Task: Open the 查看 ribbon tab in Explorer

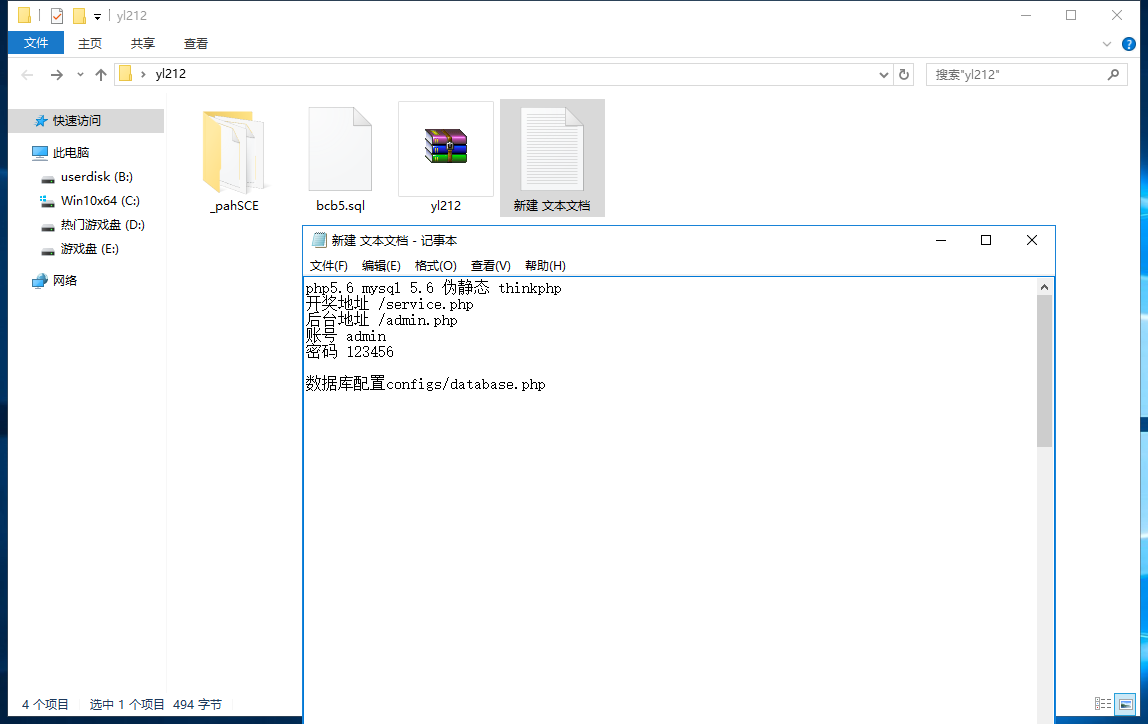Action: (x=195, y=44)
